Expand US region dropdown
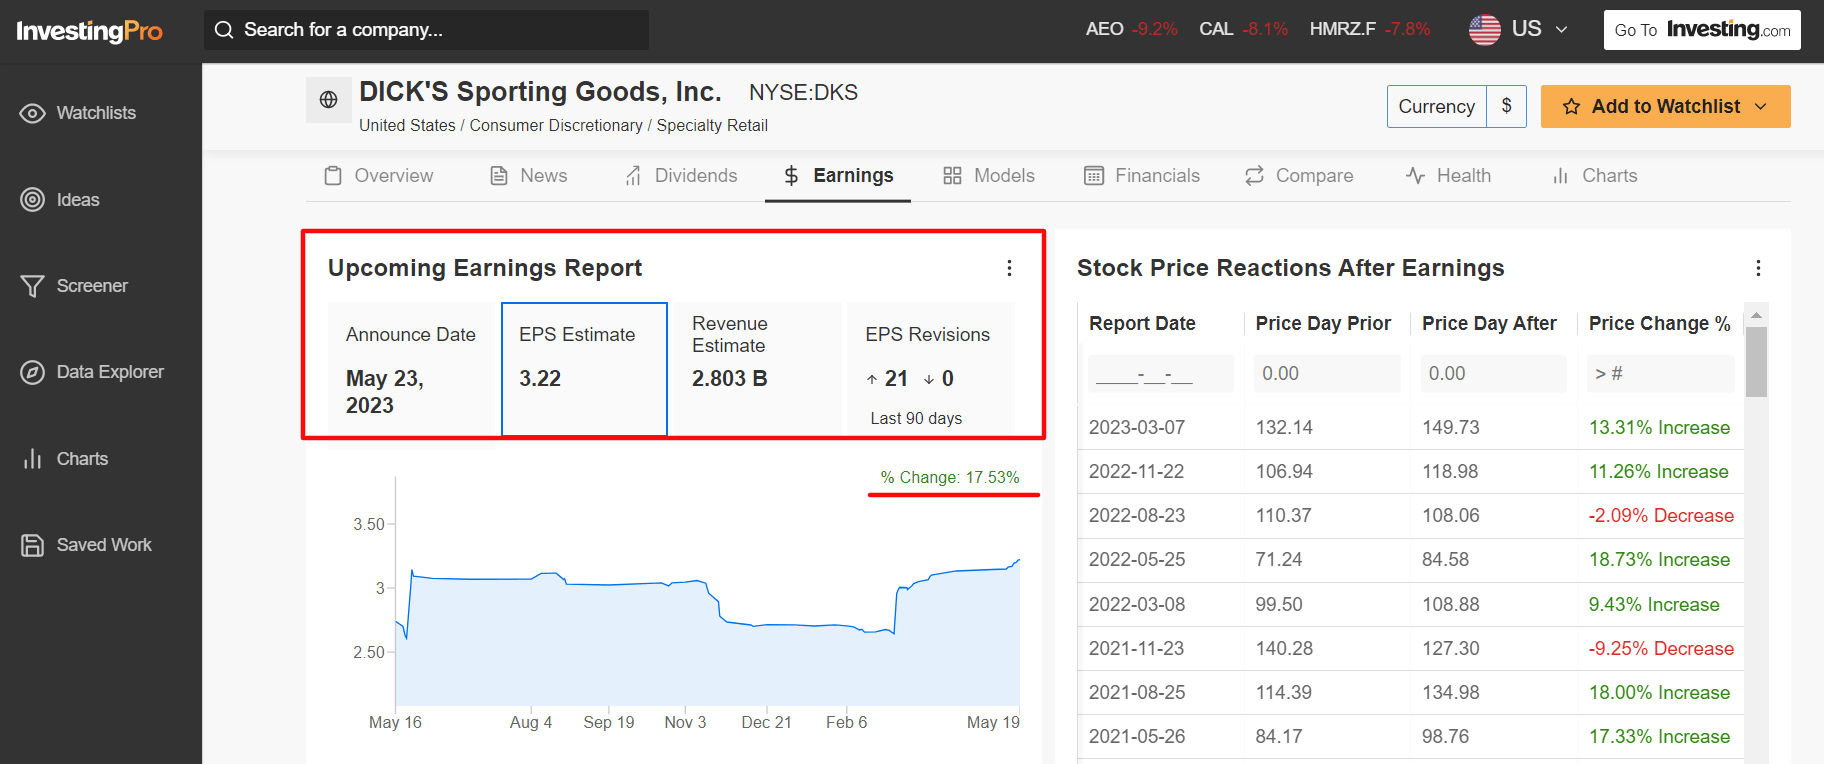This screenshot has height=764, width=1824. tap(1561, 30)
